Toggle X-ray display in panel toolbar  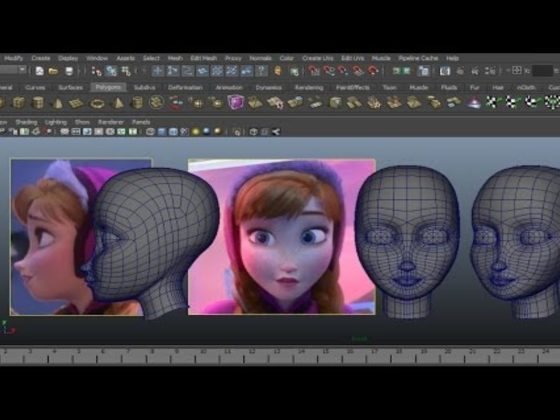(x=253, y=132)
